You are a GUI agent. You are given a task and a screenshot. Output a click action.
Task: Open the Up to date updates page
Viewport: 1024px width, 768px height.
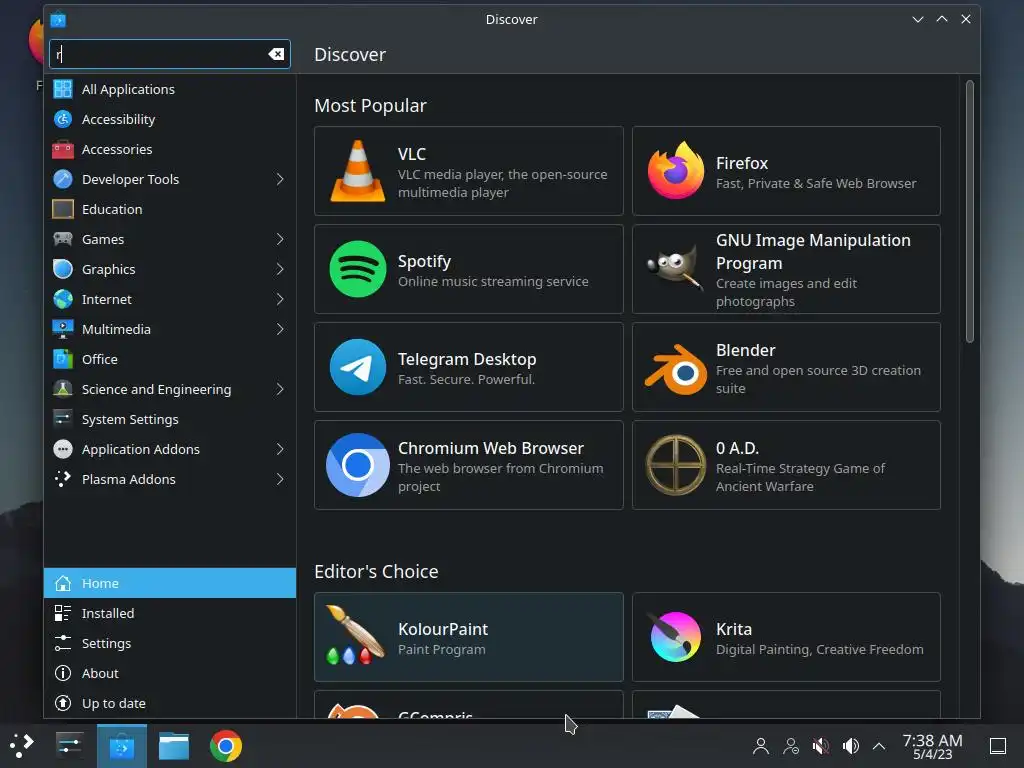pos(170,703)
